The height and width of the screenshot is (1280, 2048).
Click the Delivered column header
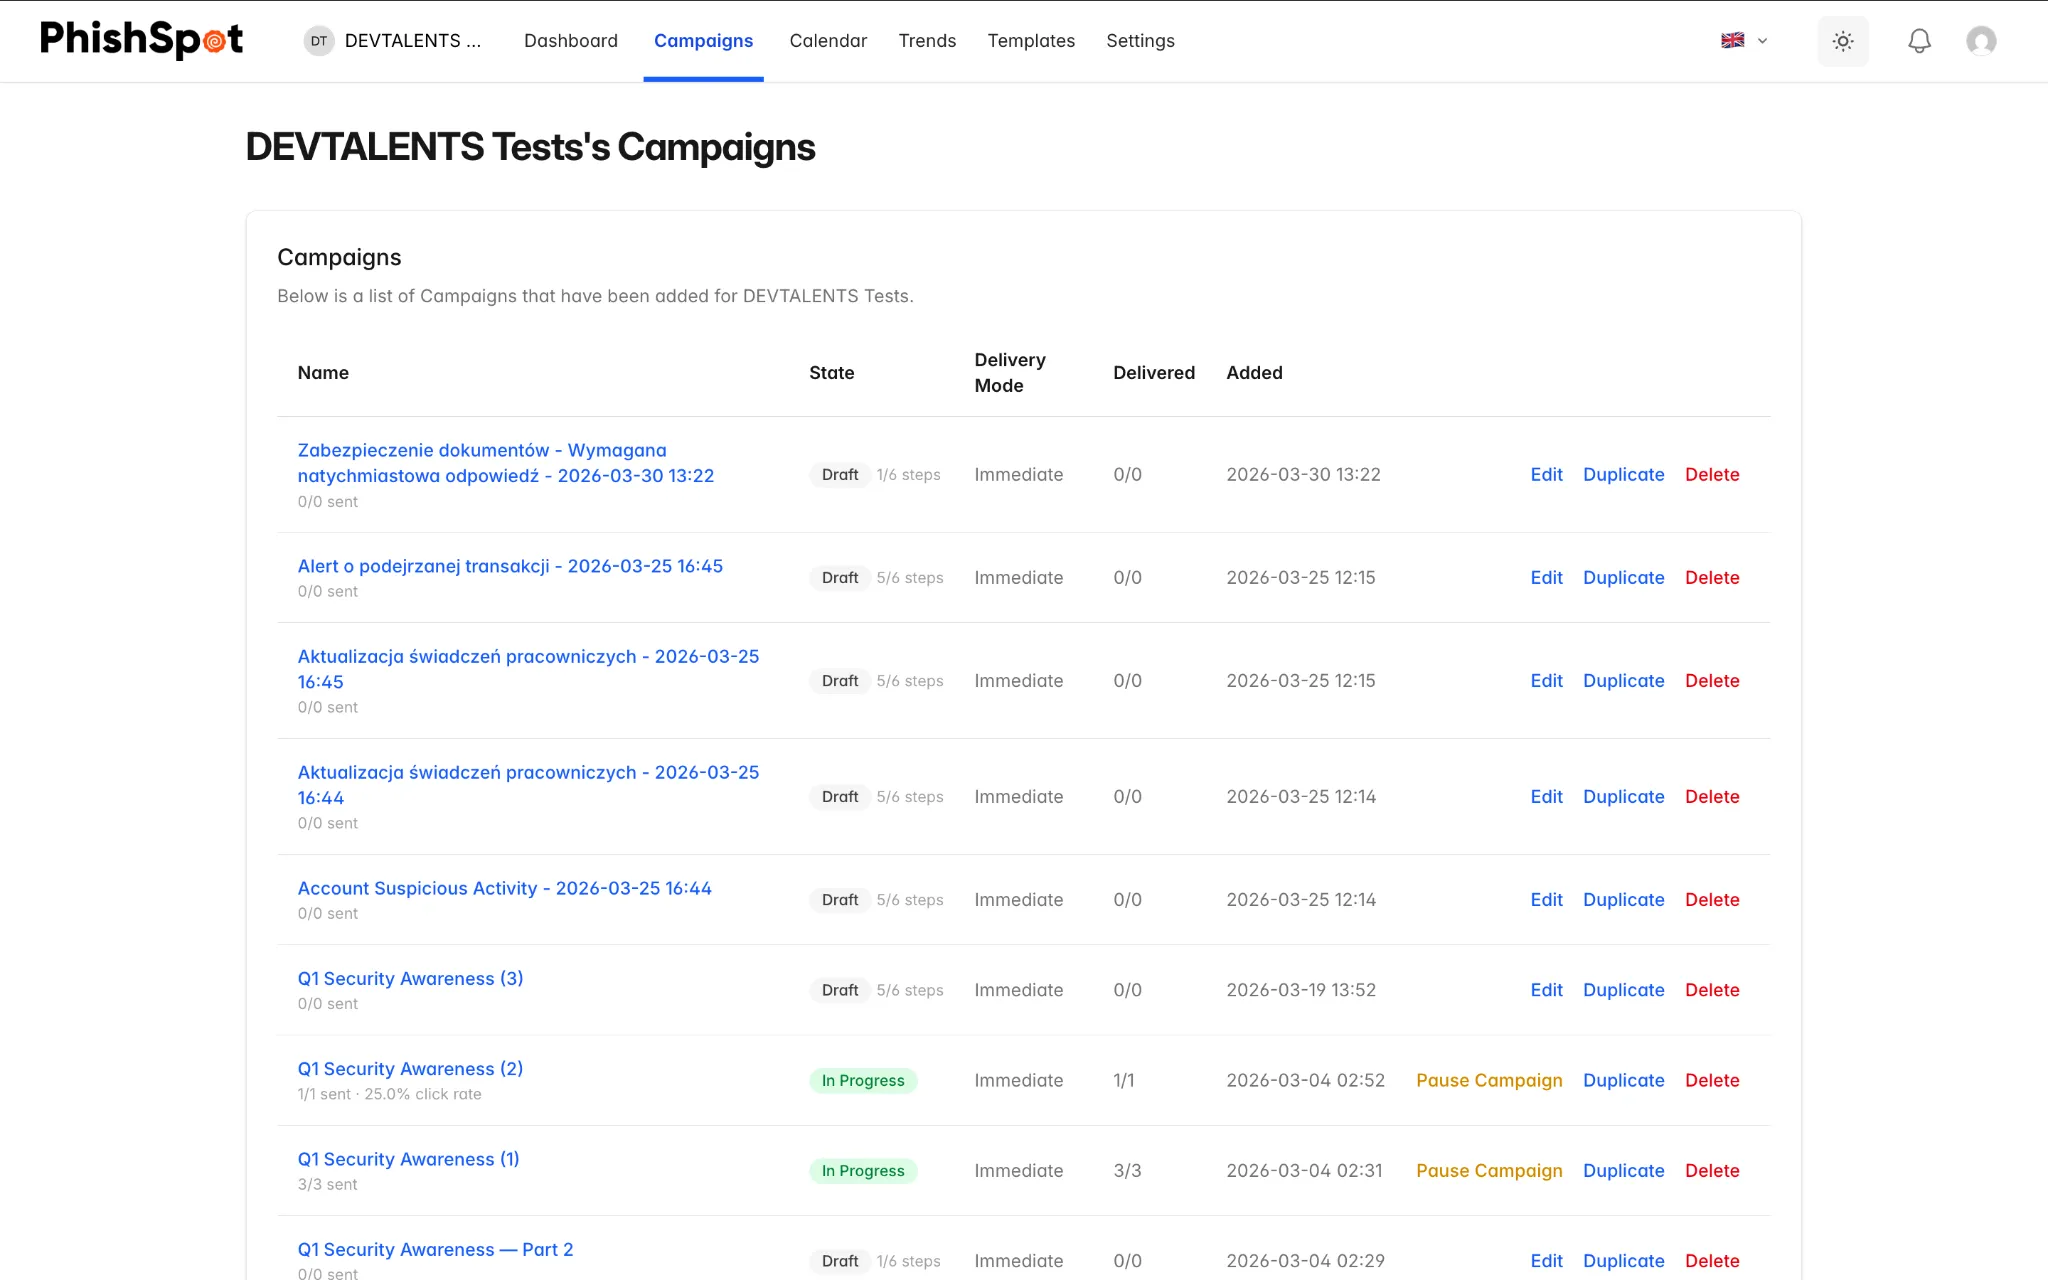click(1154, 372)
